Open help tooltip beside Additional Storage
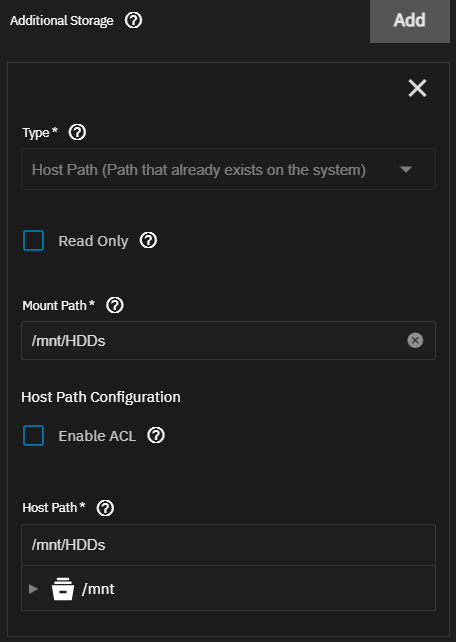456x642 pixels. [133, 20]
